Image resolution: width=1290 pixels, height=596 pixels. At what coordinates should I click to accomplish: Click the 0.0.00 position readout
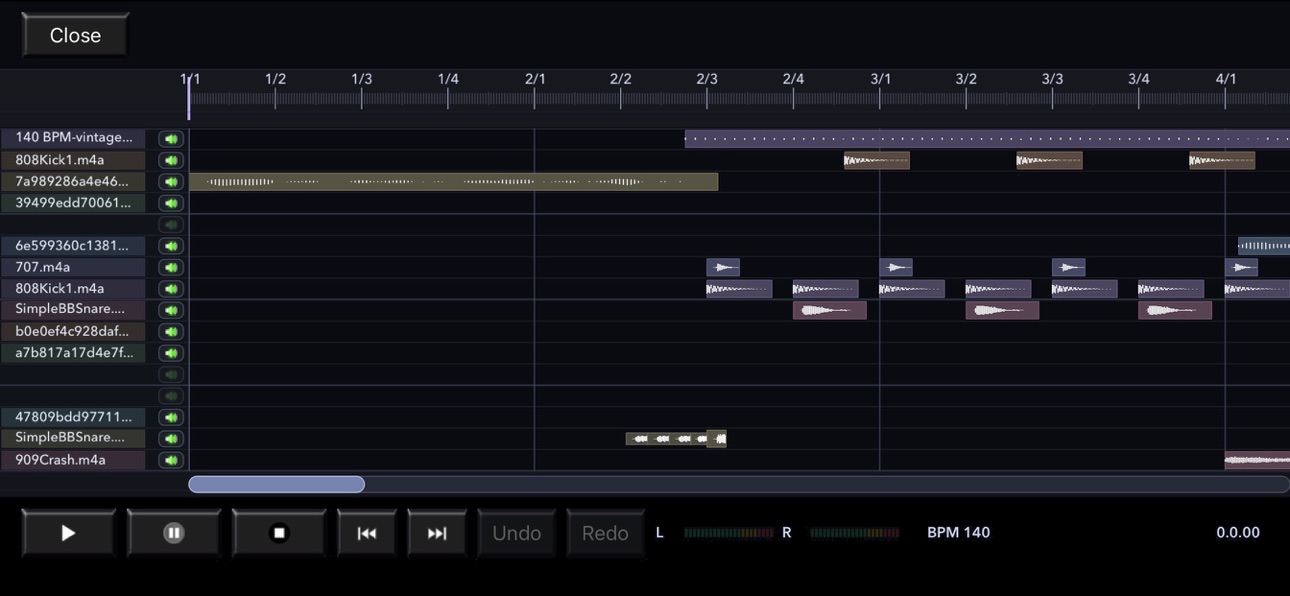coord(1238,532)
